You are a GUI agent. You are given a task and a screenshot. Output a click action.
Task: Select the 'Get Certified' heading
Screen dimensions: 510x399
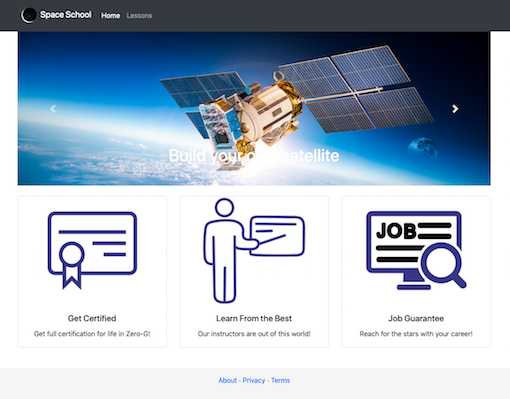[x=92, y=318]
